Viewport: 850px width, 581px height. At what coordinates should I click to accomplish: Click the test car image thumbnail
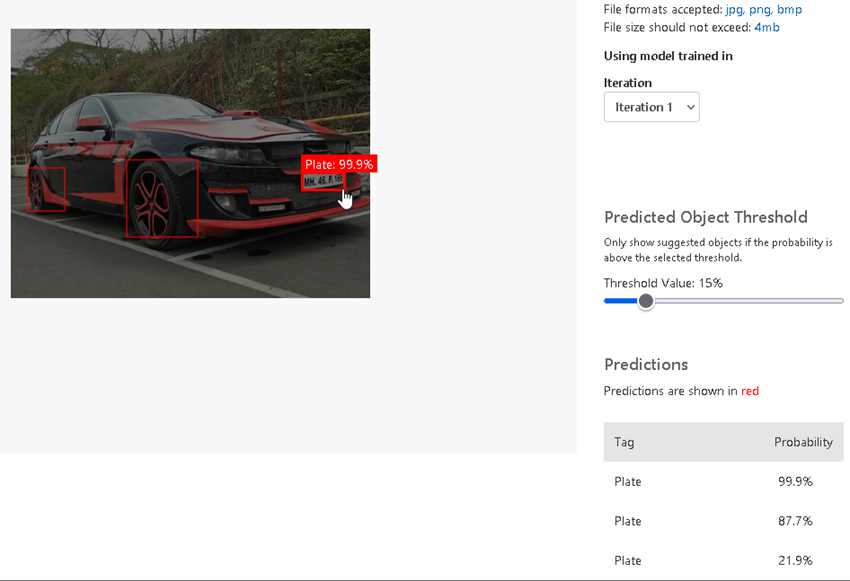tap(190, 163)
